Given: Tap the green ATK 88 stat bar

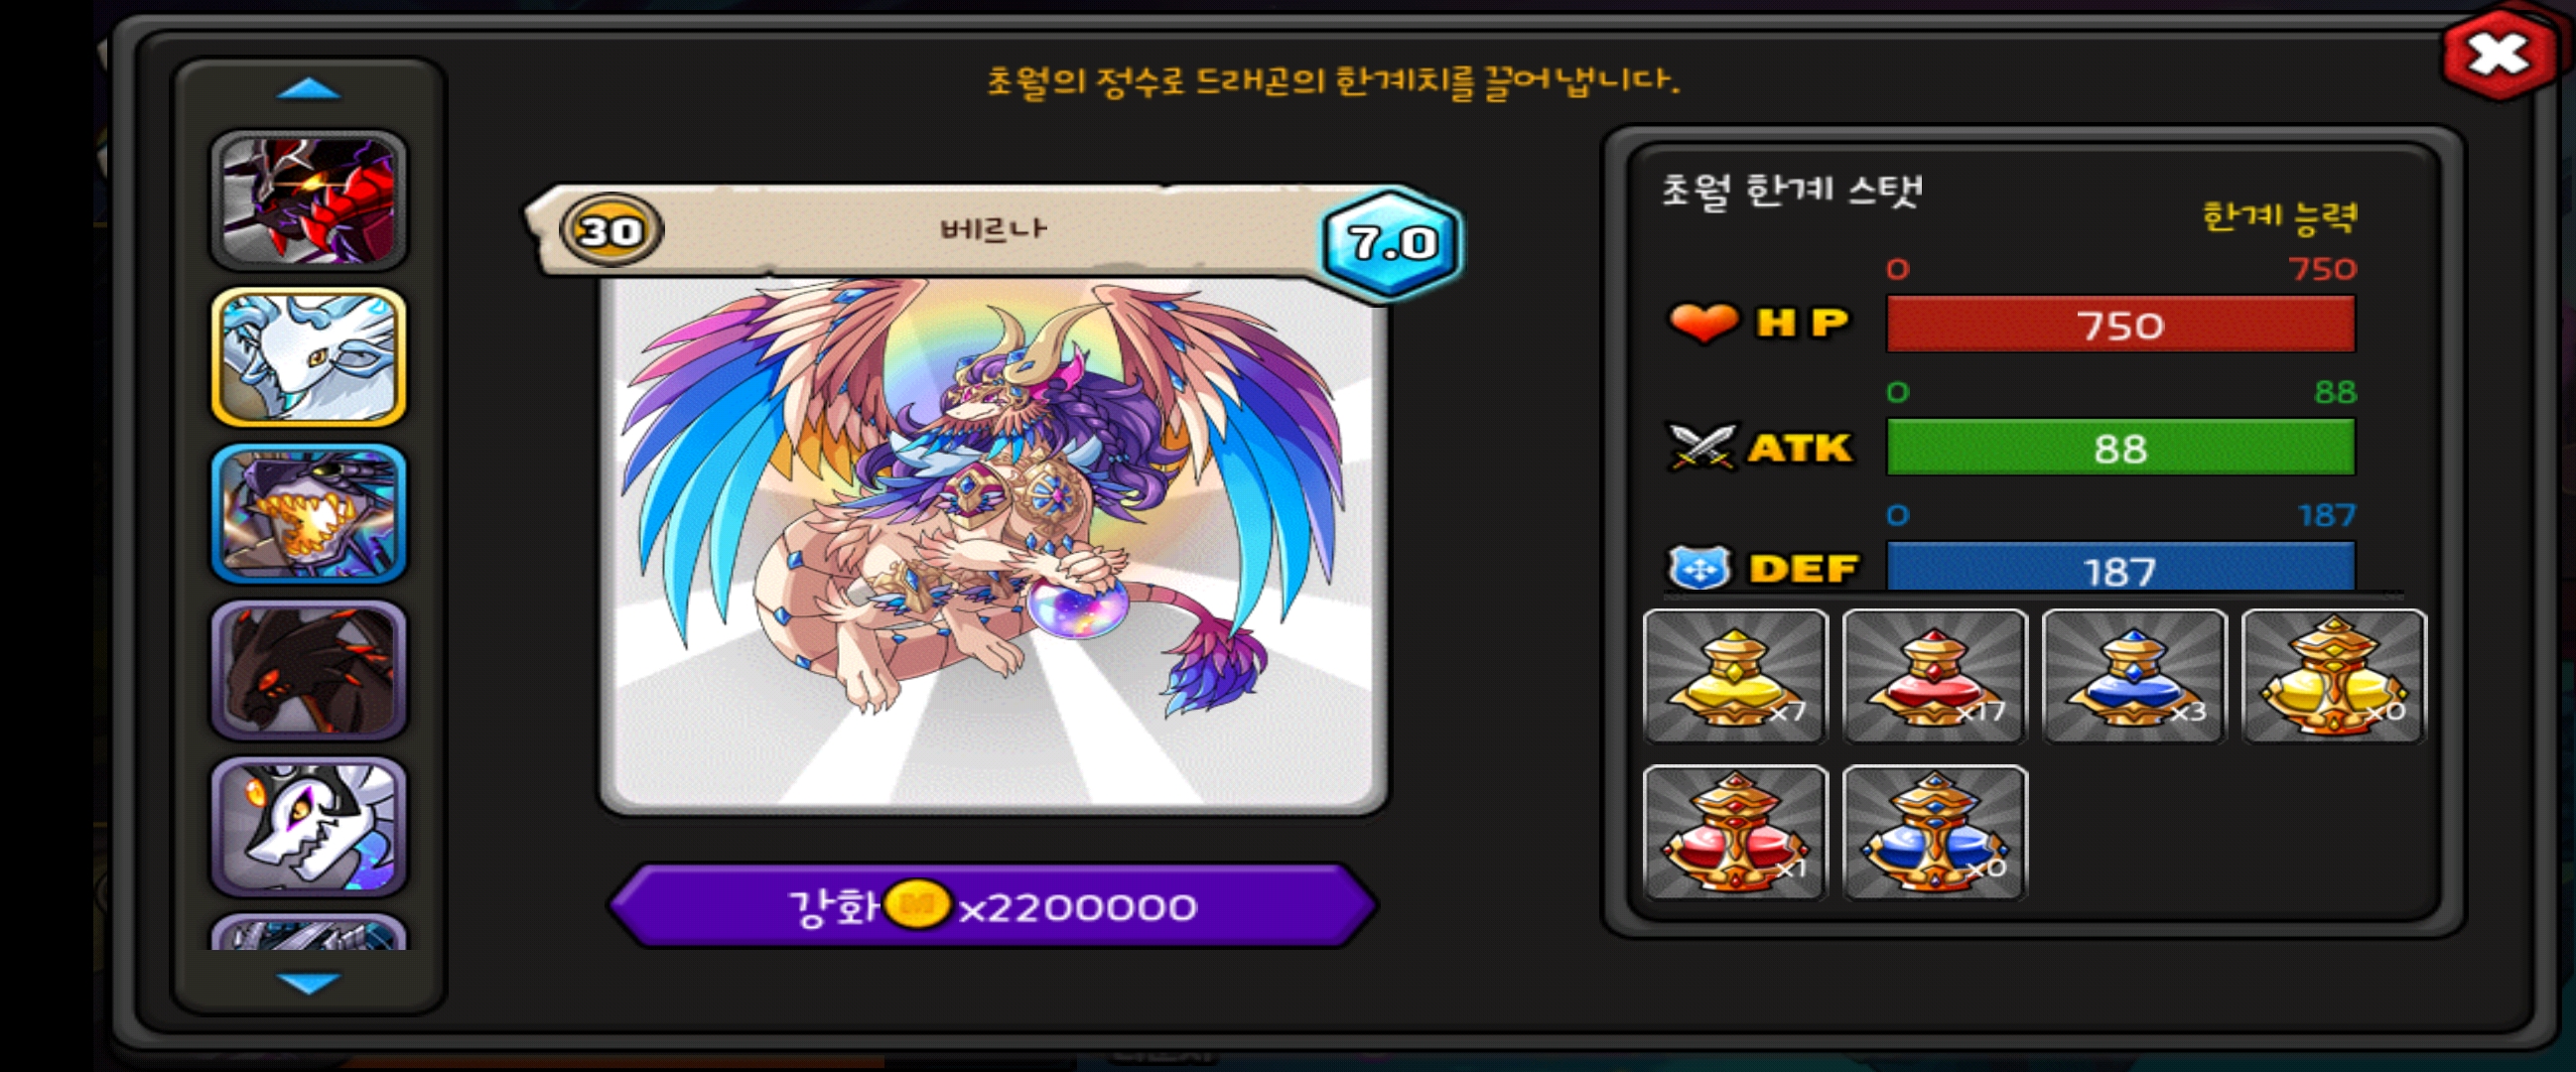Looking at the screenshot, I should pos(2120,447).
